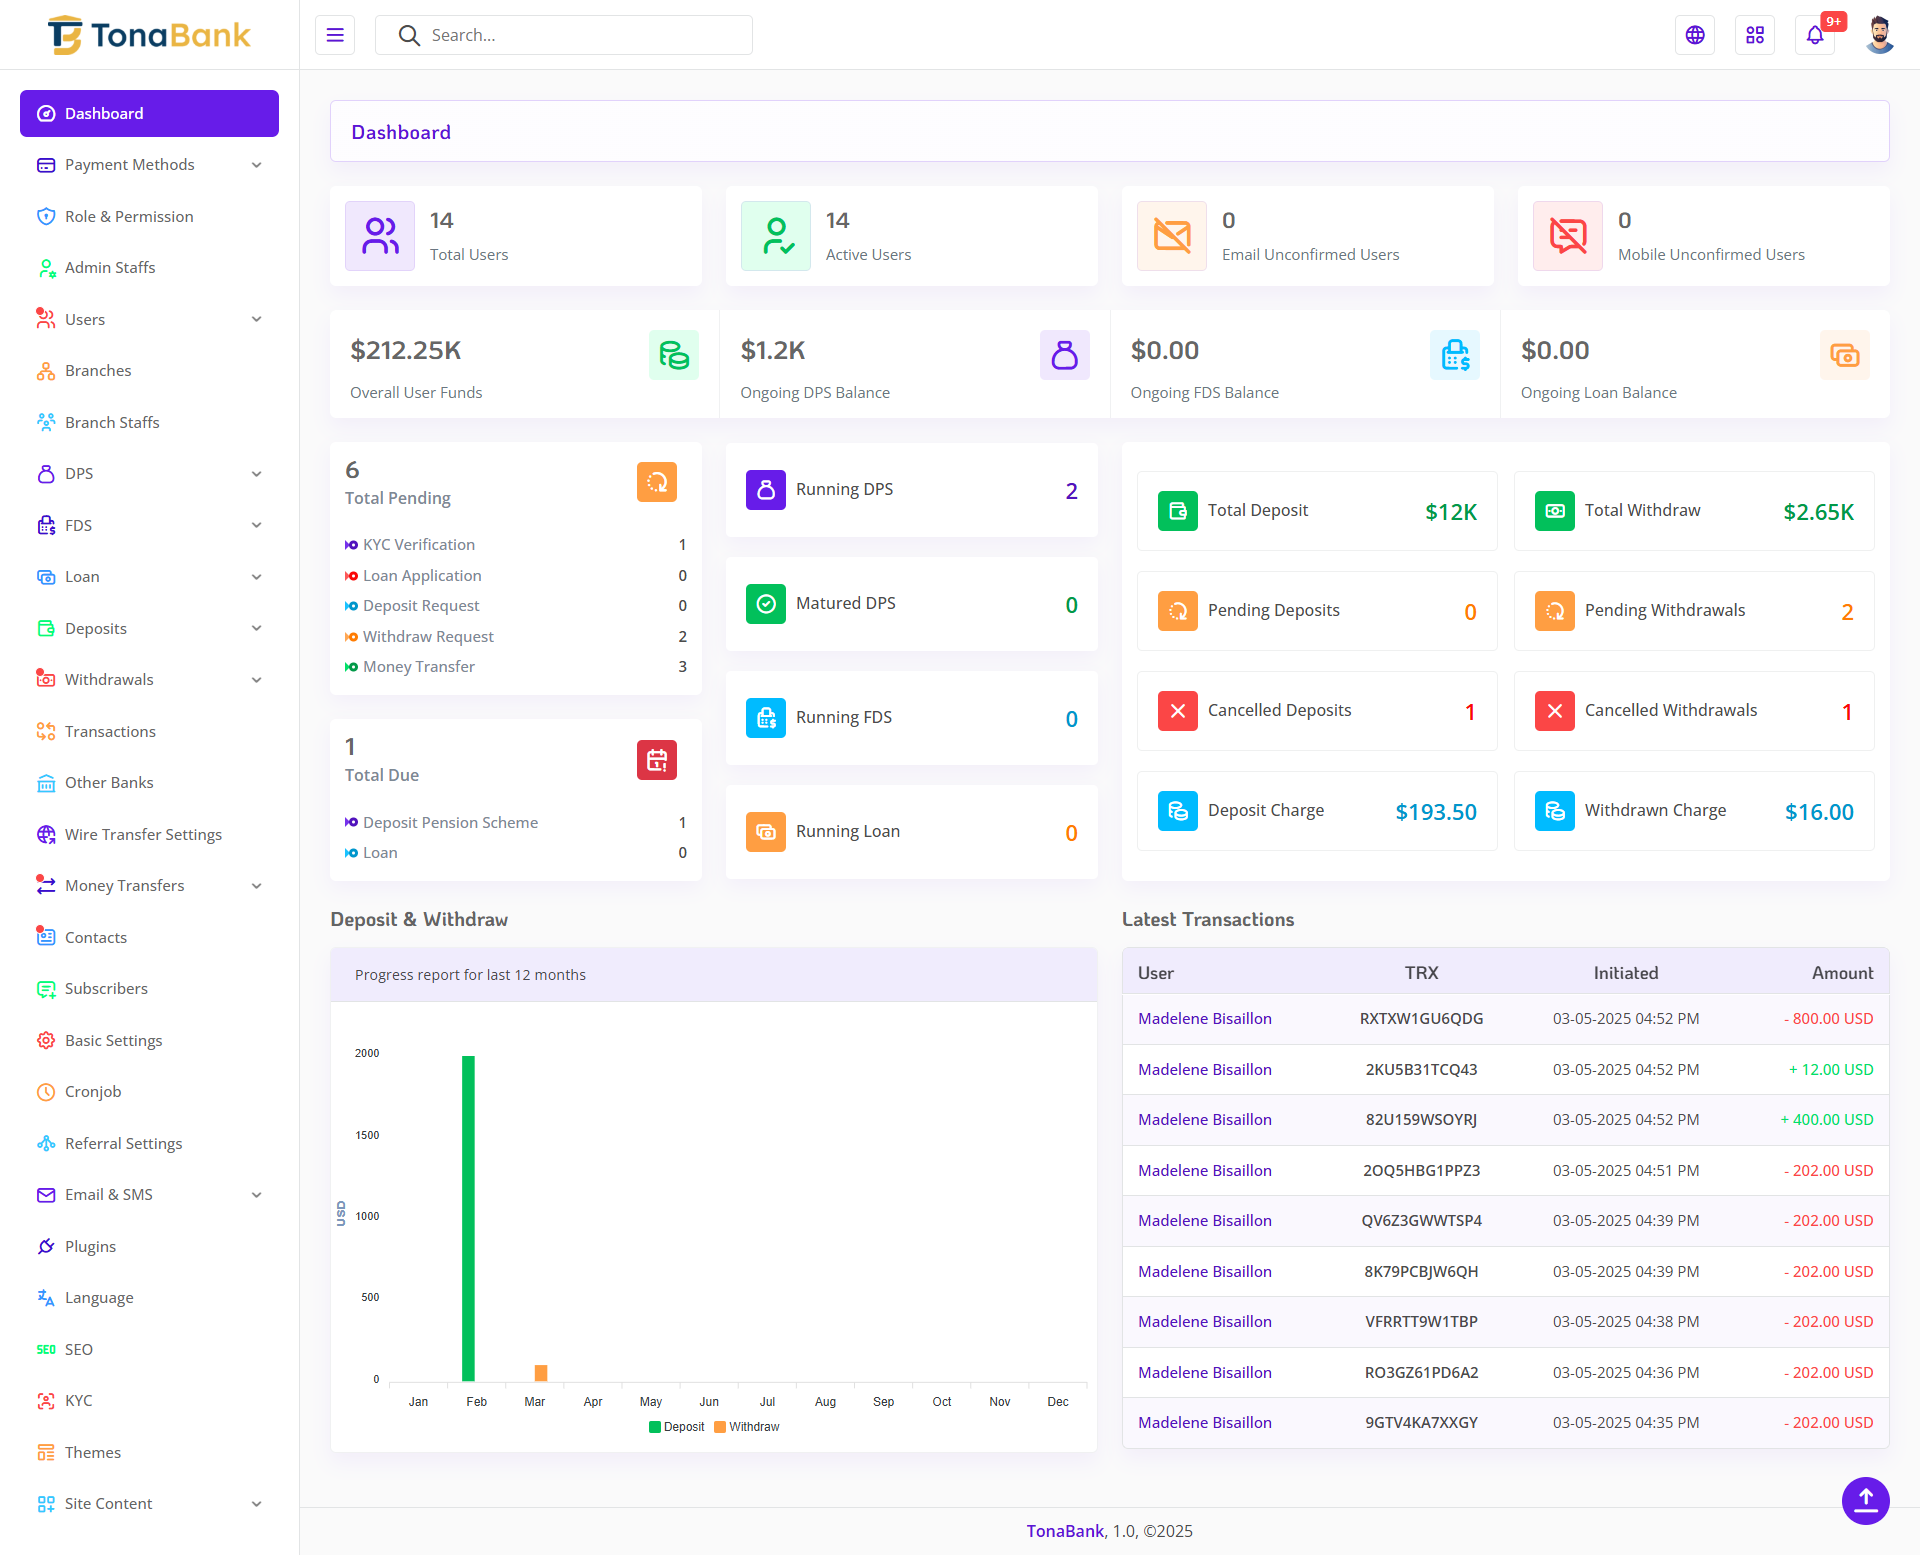The height and width of the screenshot is (1555, 1920).
Task: Toggle the Deposit legend in the chart
Action: coord(677,1427)
